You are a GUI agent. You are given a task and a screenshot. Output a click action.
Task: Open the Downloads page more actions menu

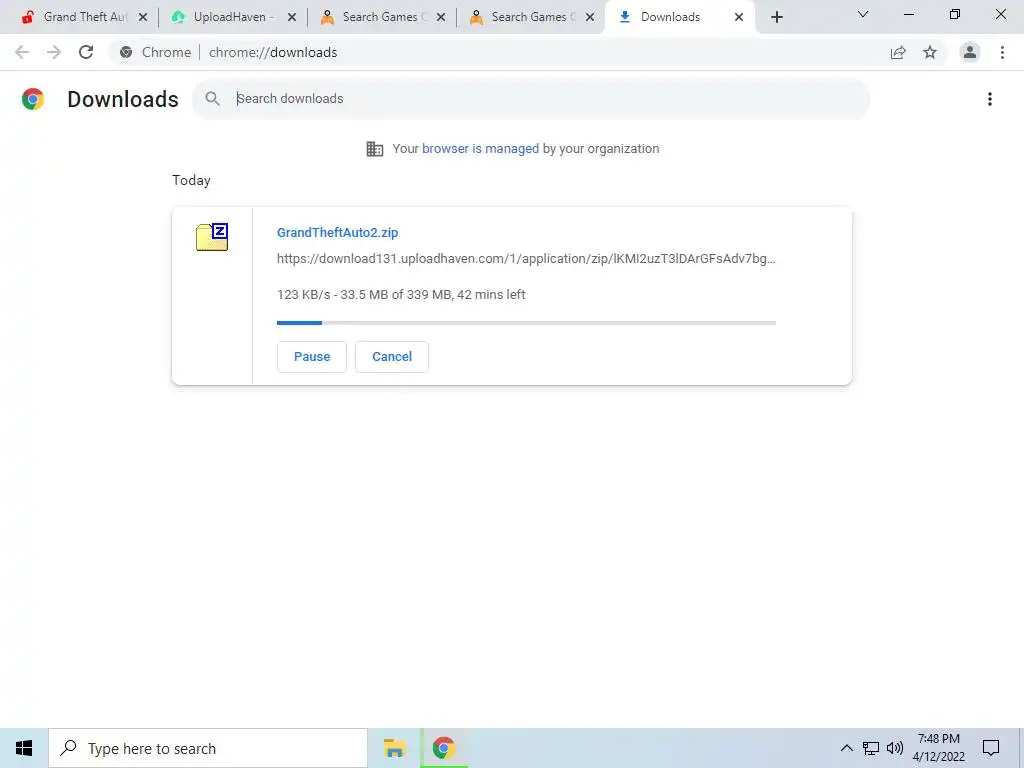[x=990, y=99]
